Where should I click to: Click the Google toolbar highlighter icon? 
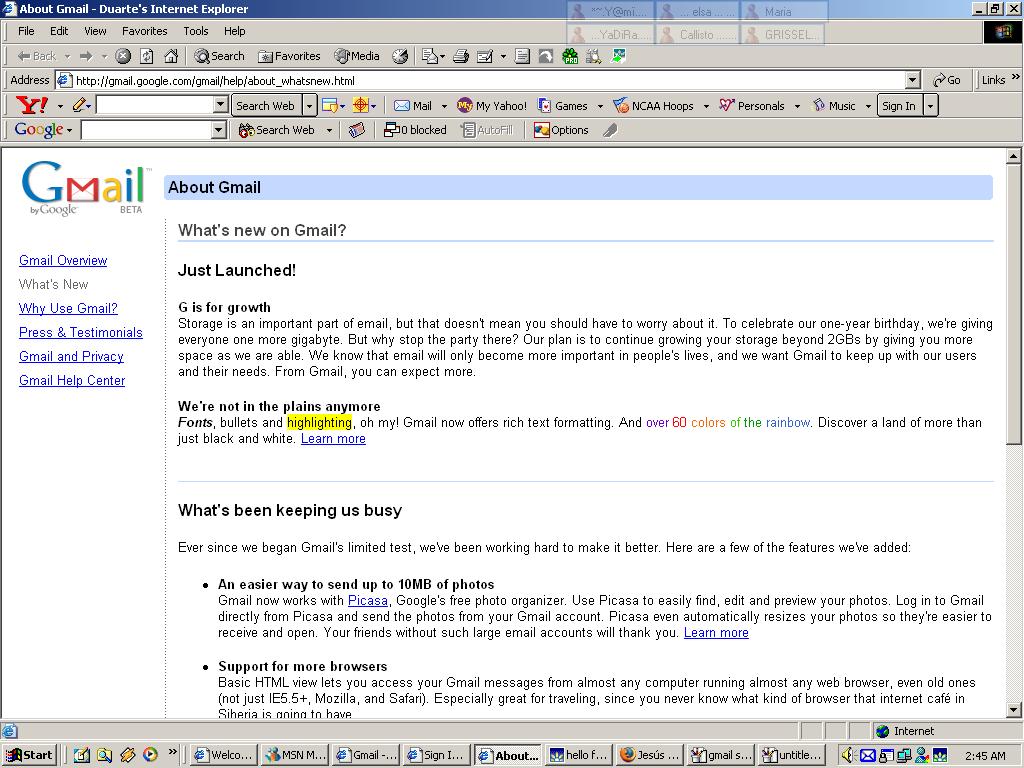610,130
